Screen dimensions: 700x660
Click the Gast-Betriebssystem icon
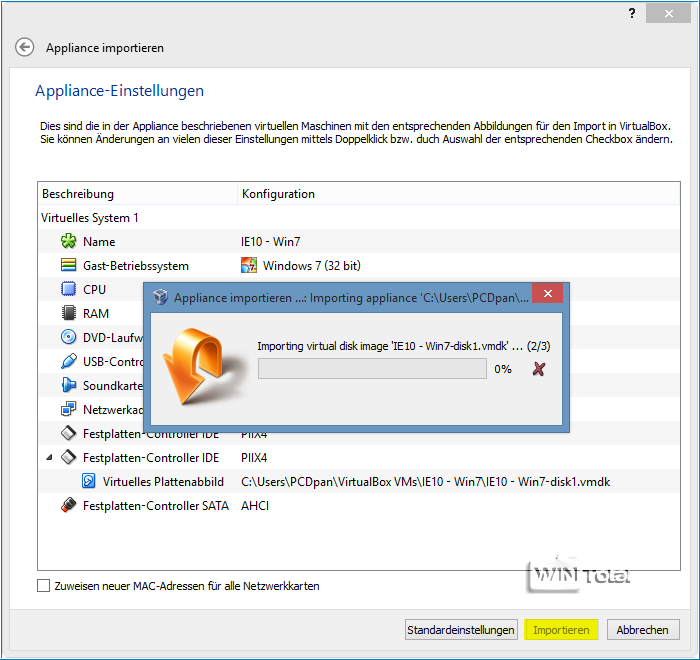68,265
